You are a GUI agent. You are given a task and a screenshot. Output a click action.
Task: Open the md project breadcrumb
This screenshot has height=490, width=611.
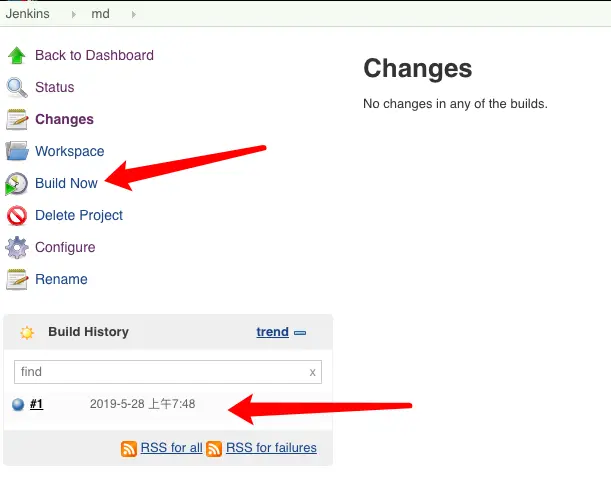pyautogui.click(x=100, y=14)
